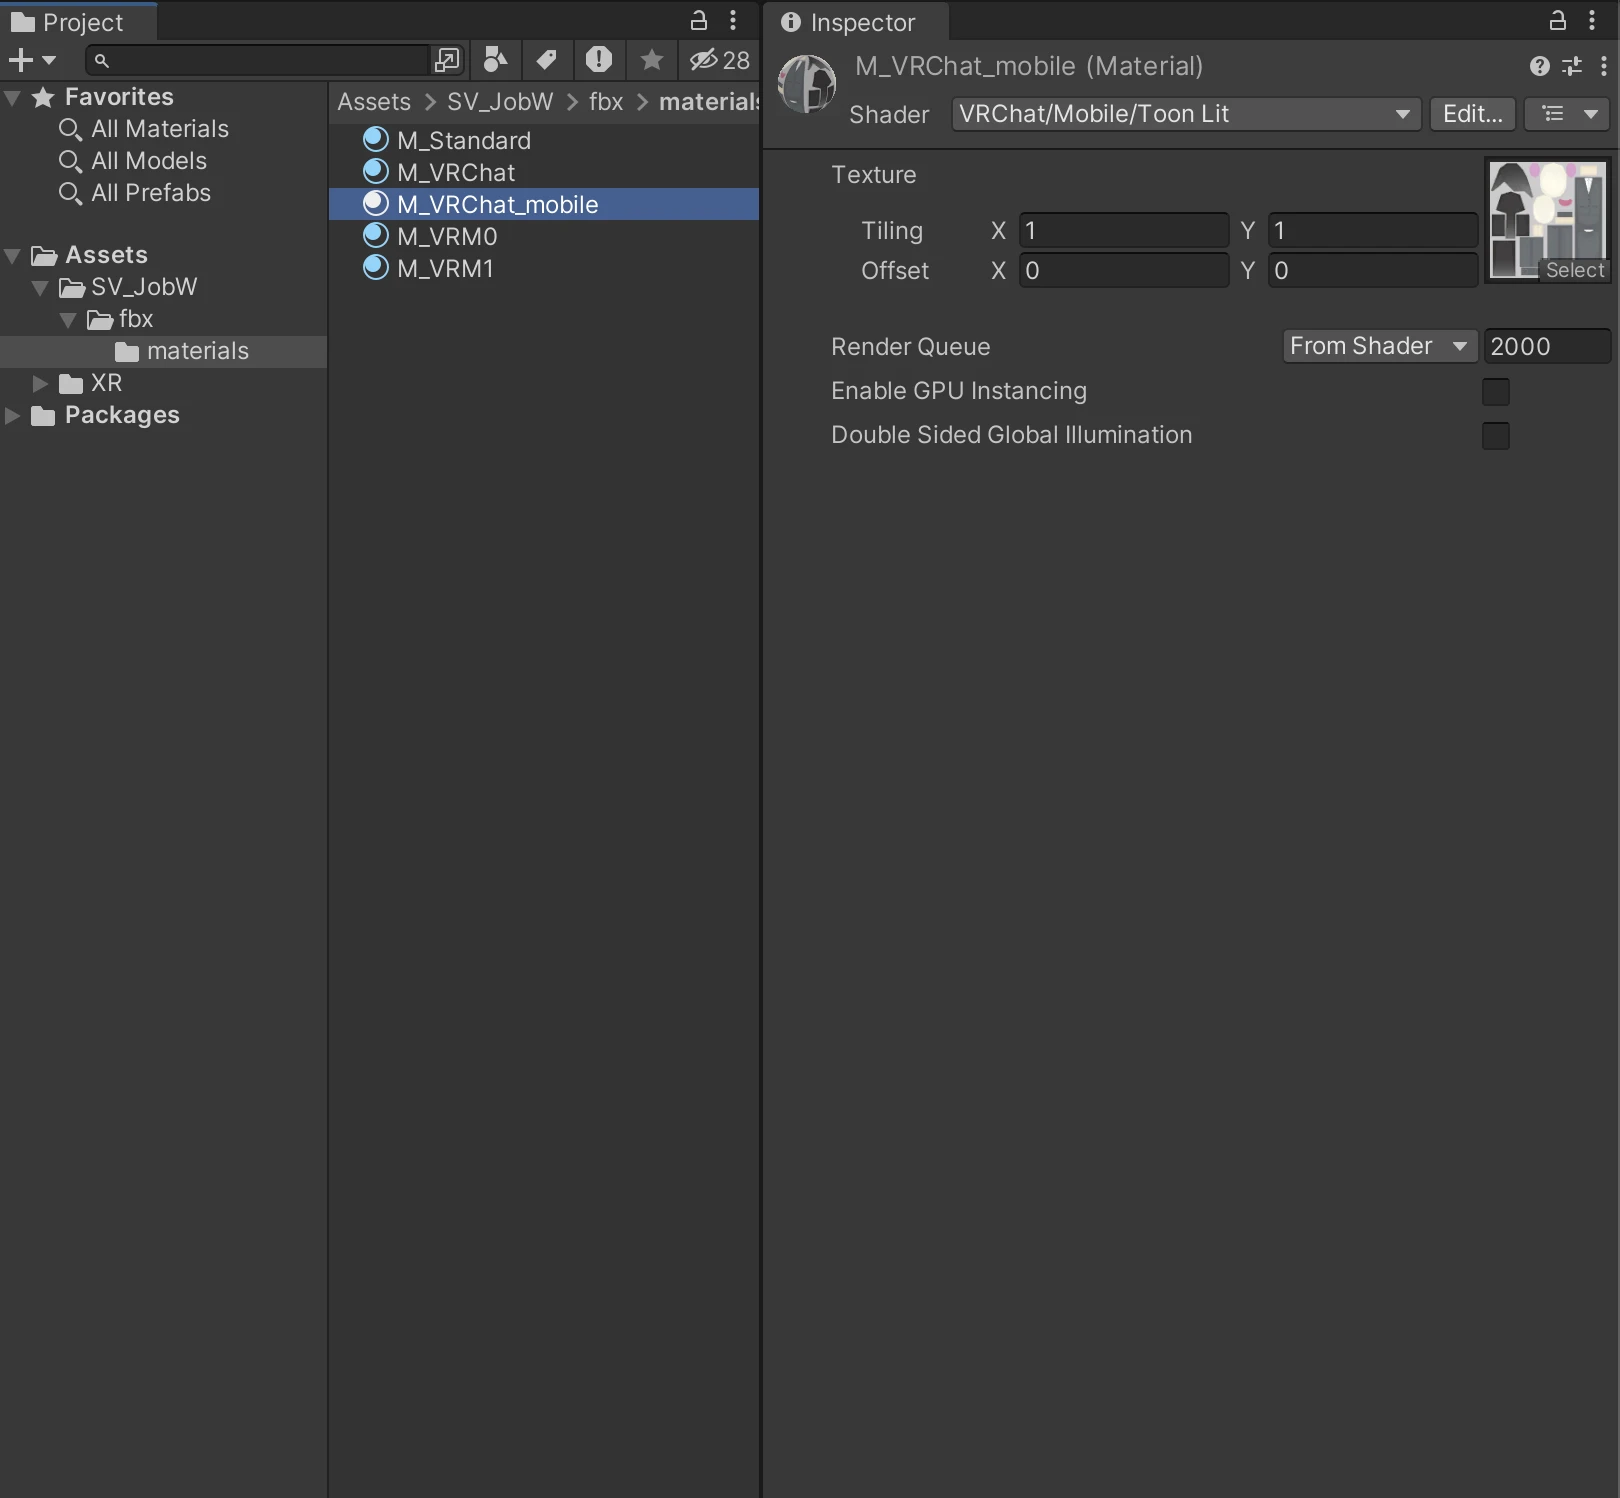Click the material preview sphere in Inspector
The width and height of the screenshot is (1620, 1498).
tap(807, 84)
